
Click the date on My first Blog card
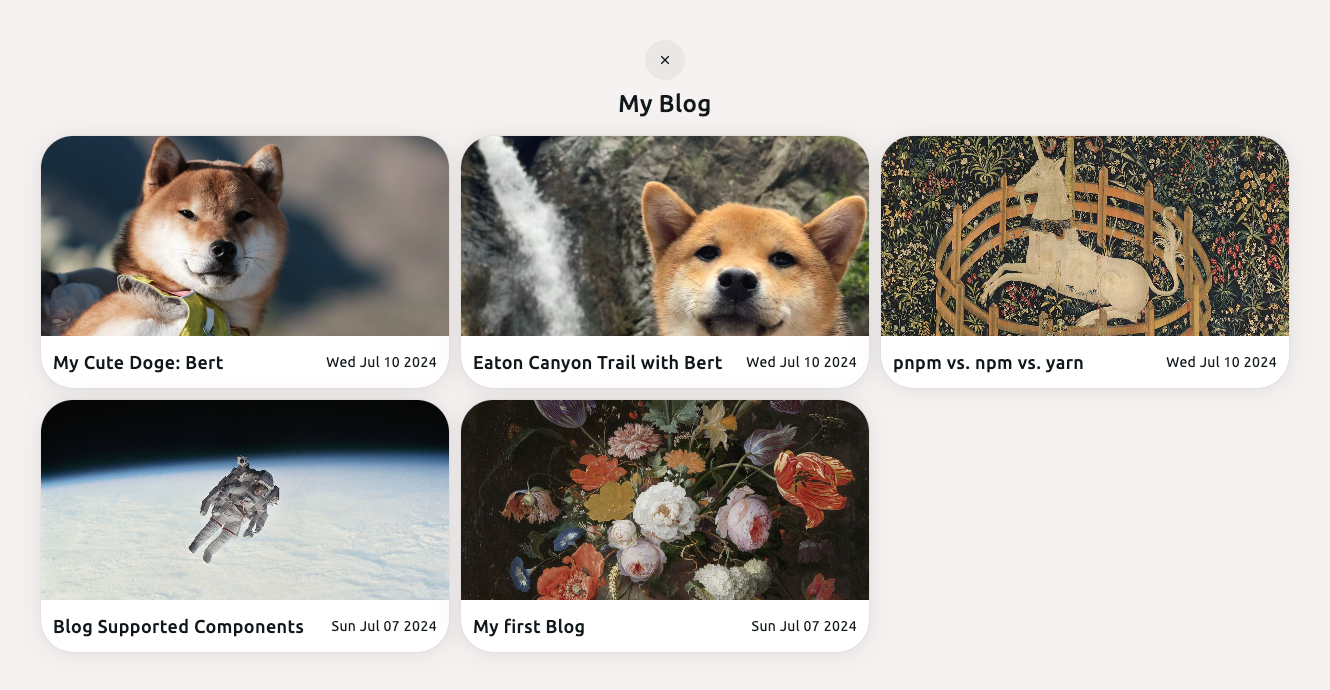tap(804, 626)
